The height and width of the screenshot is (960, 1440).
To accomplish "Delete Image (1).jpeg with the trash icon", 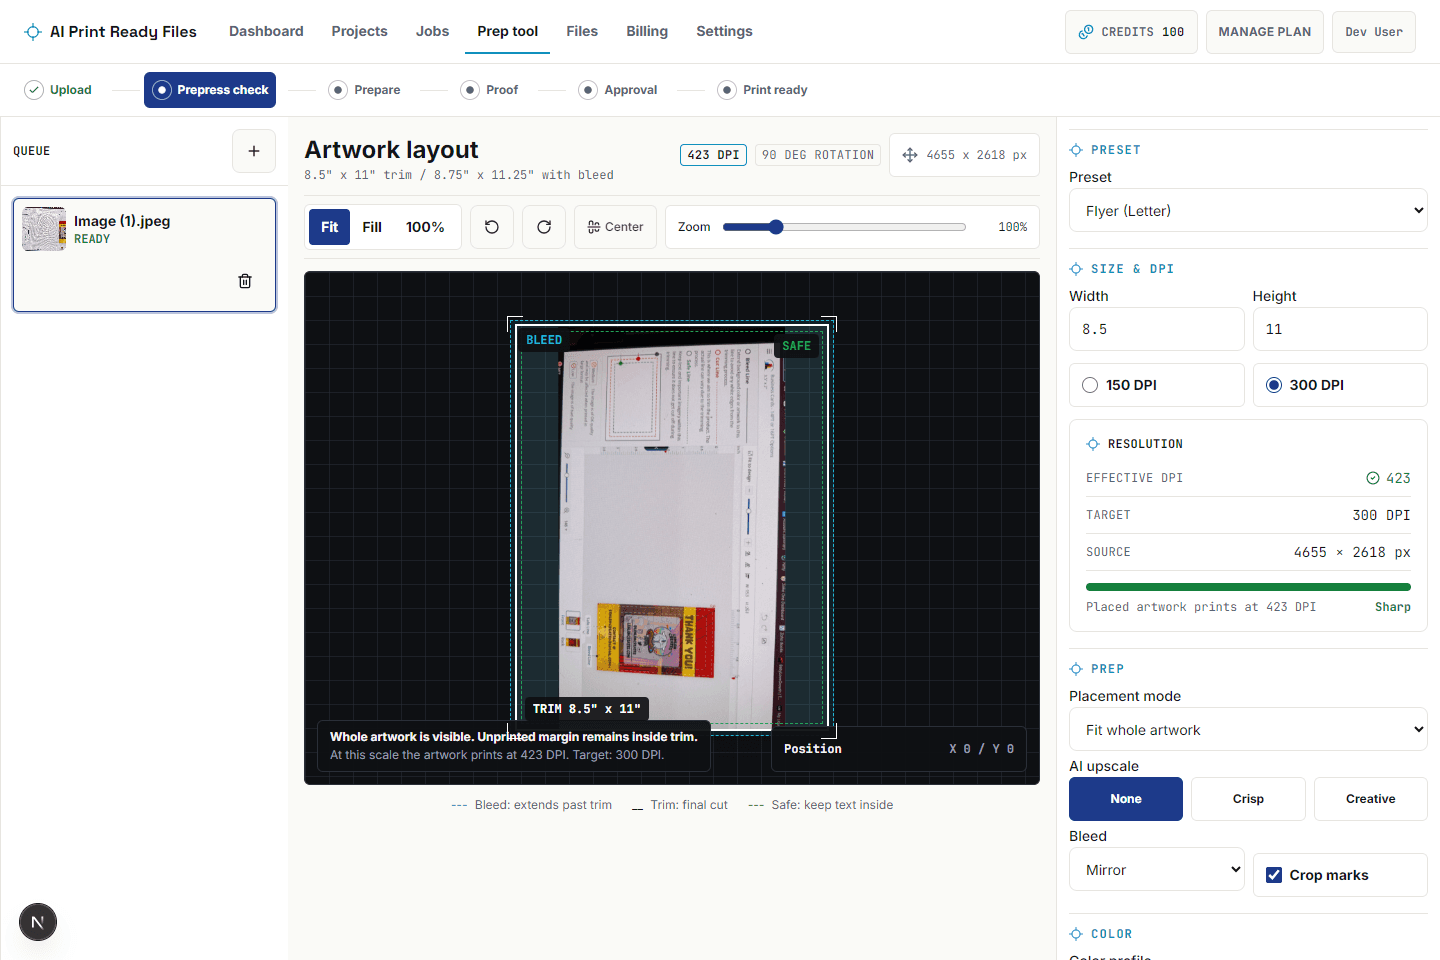I will coord(245,281).
